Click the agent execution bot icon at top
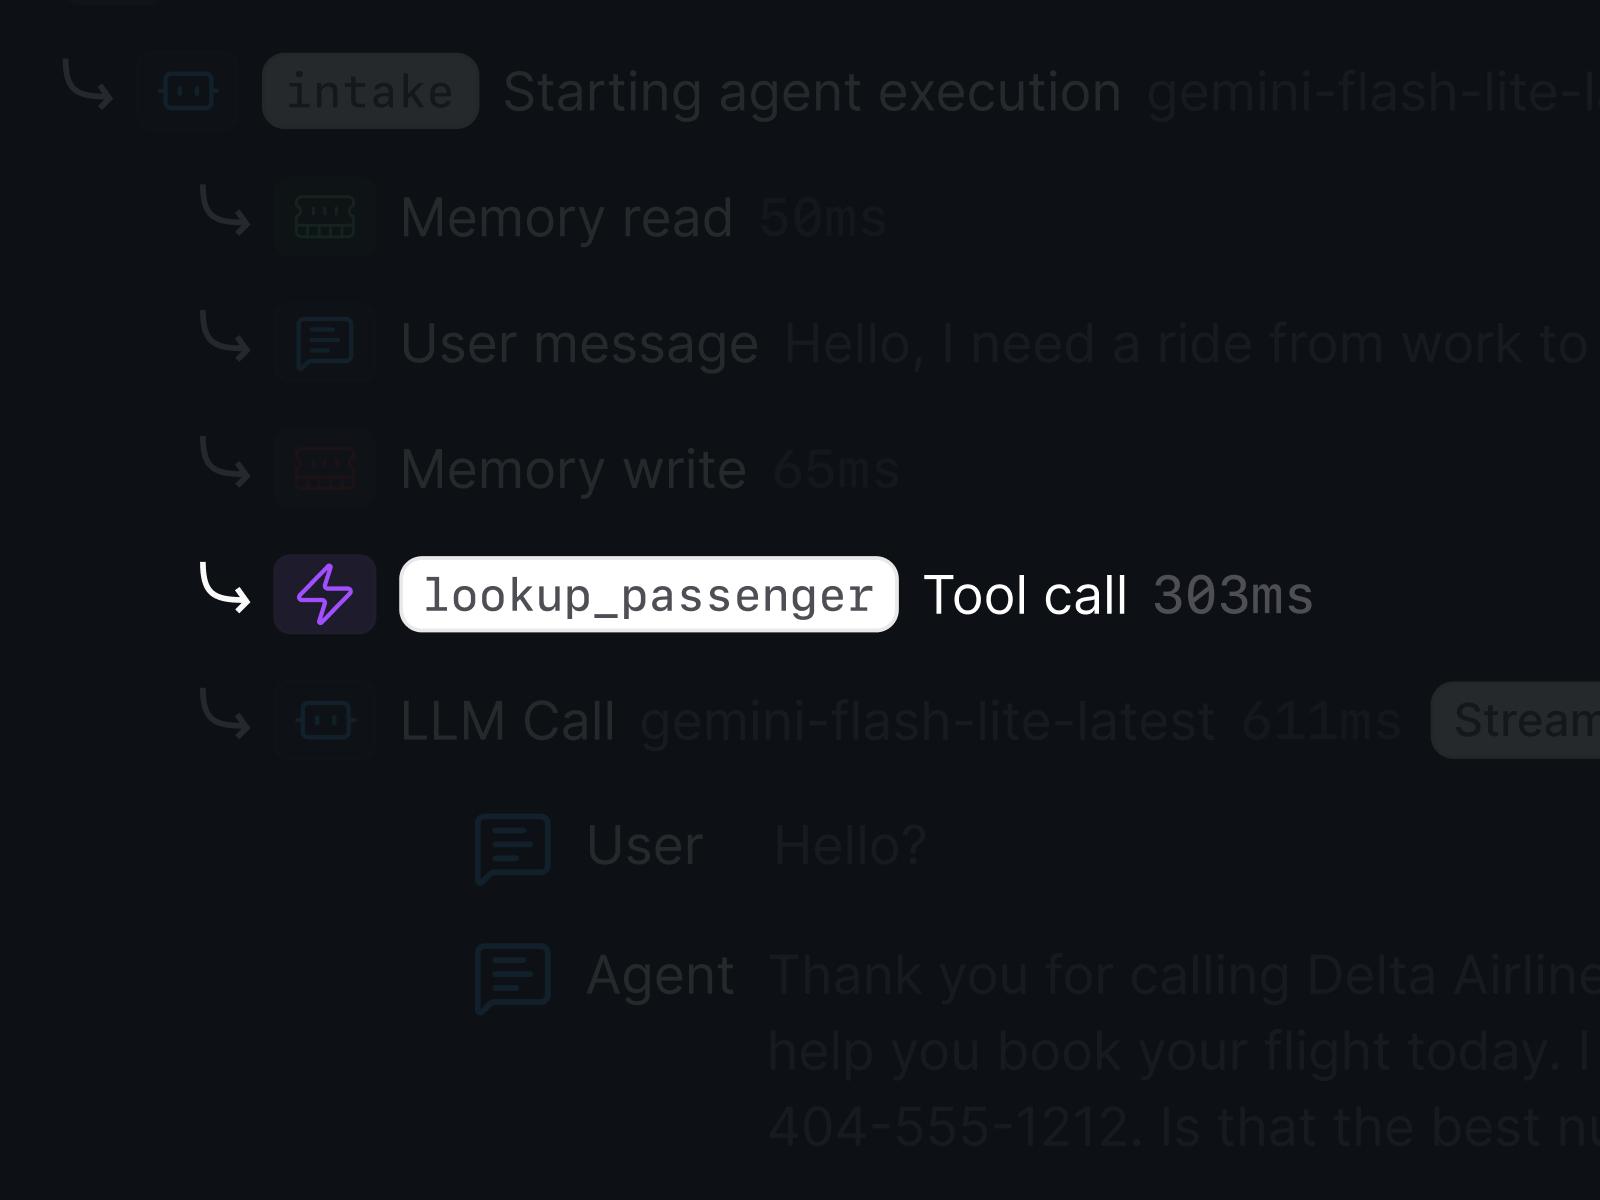The image size is (1600, 1200). 188,91
